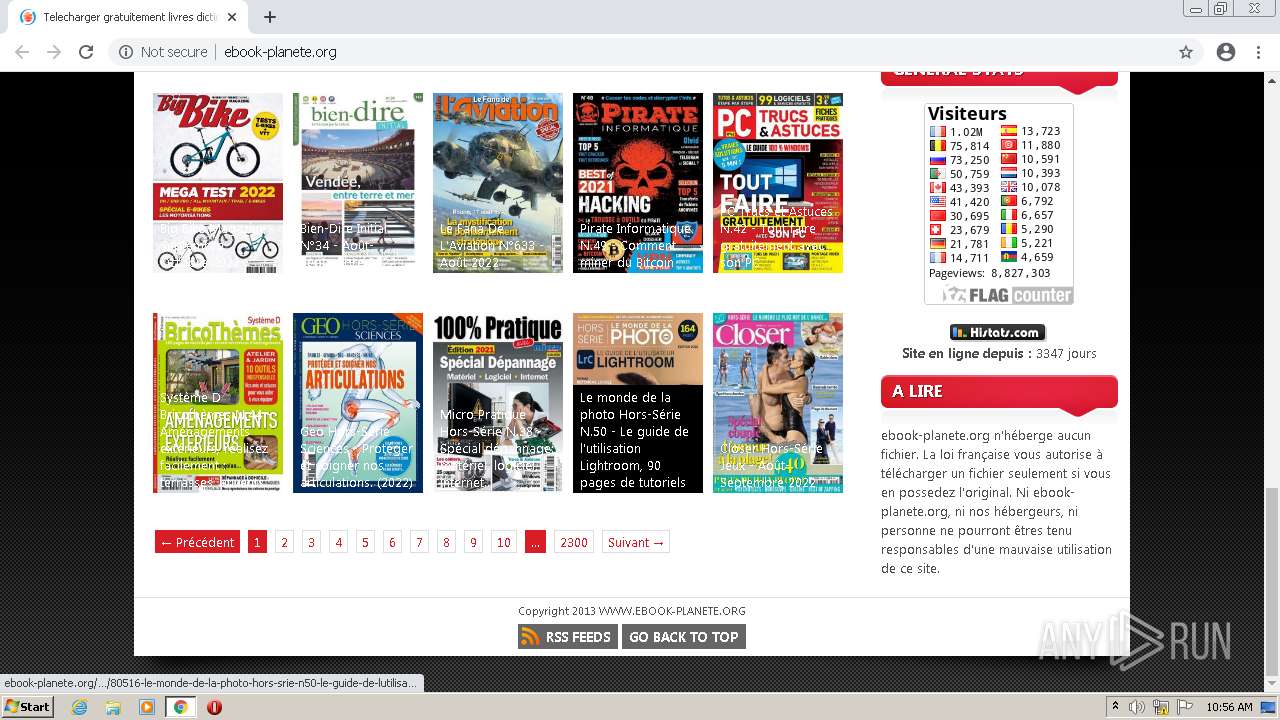1280x720 pixels.
Task: Reload the current page
Action: [86, 52]
